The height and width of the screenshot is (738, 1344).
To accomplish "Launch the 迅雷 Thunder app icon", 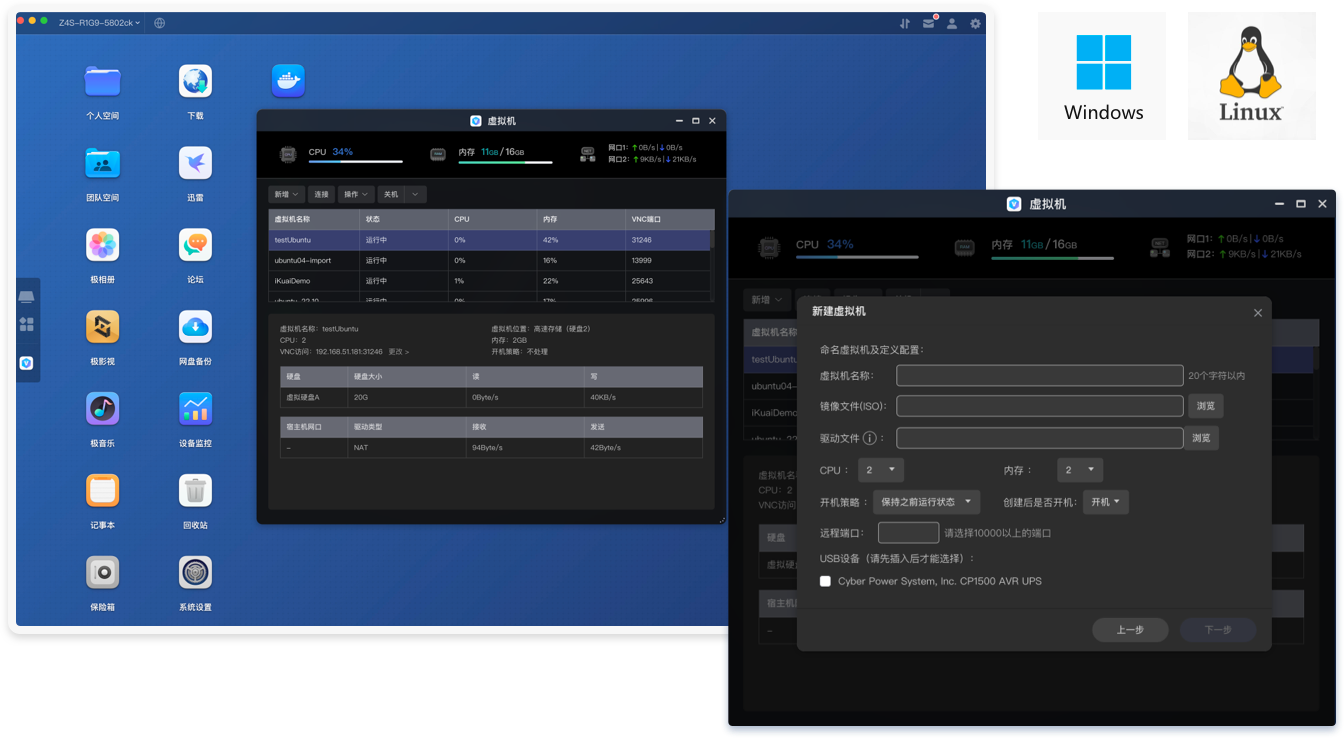I will (x=195, y=163).
